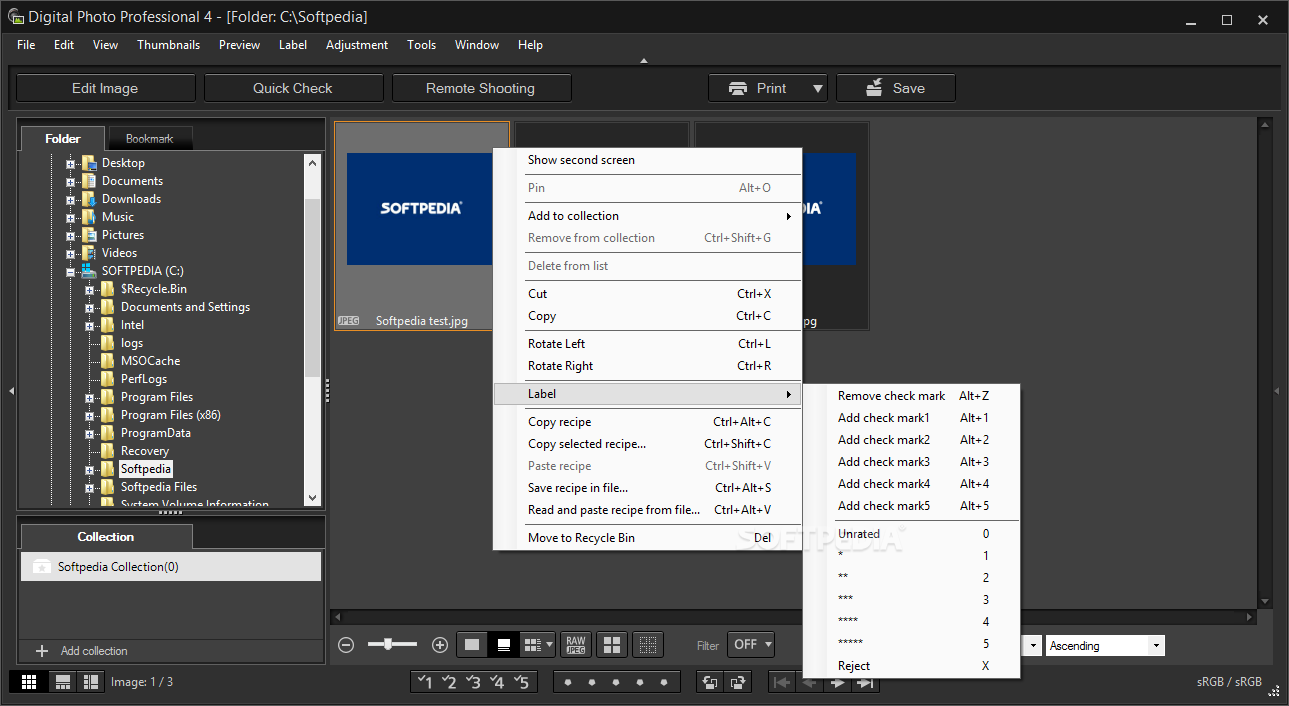The height and width of the screenshot is (706, 1289).
Task: Click the zoom-out minus icon for thumbnails
Action: 346,645
